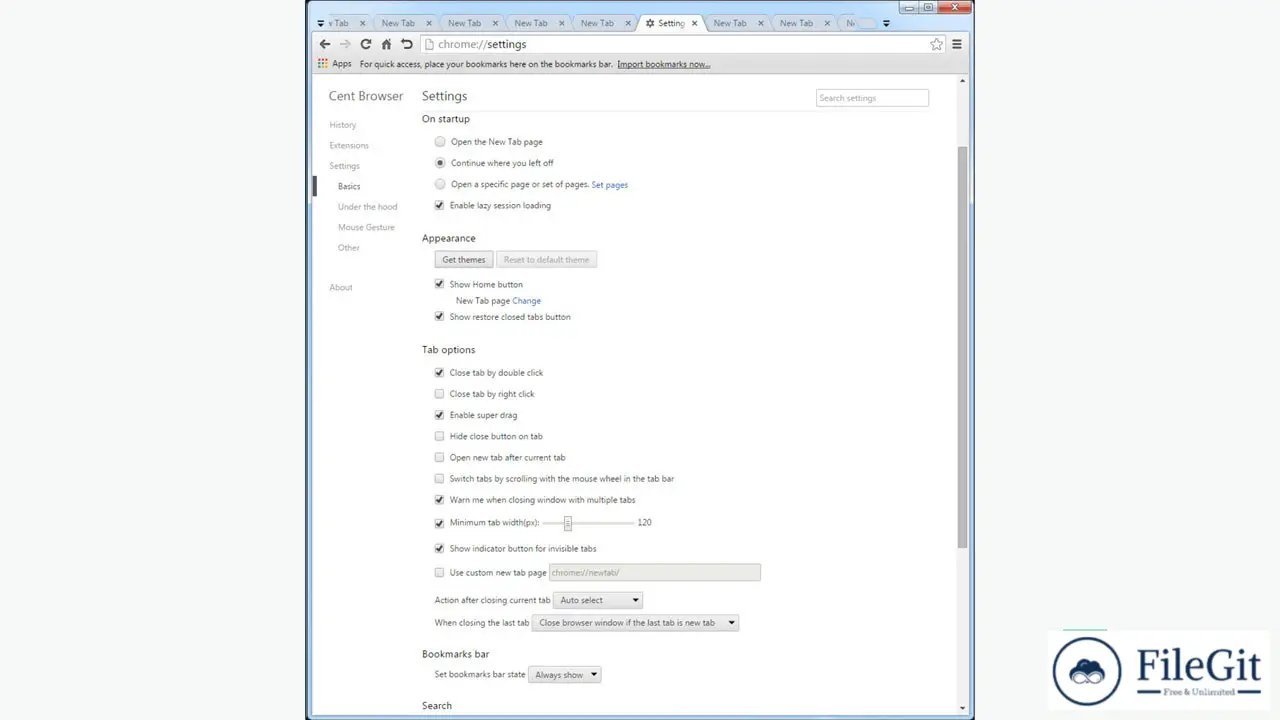Enable Open new tab after current tab
The height and width of the screenshot is (720, 1280).
coord(439,457)
